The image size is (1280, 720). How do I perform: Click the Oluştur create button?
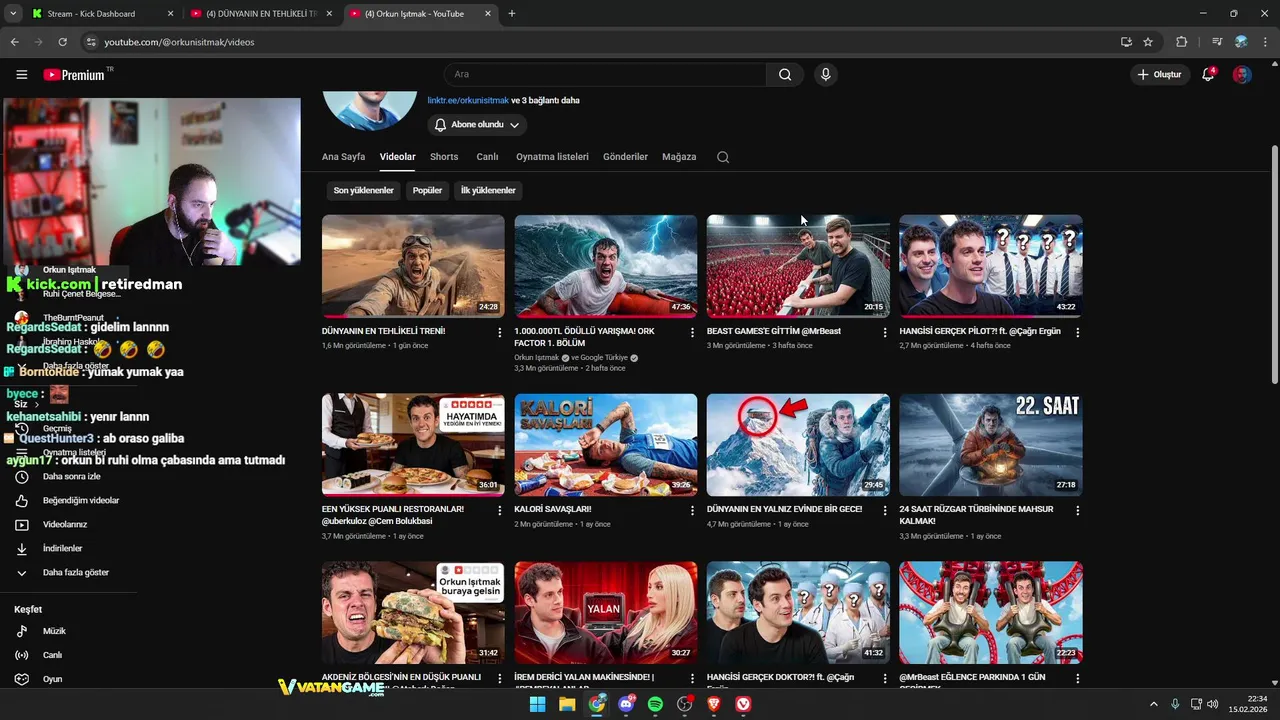1160,75
